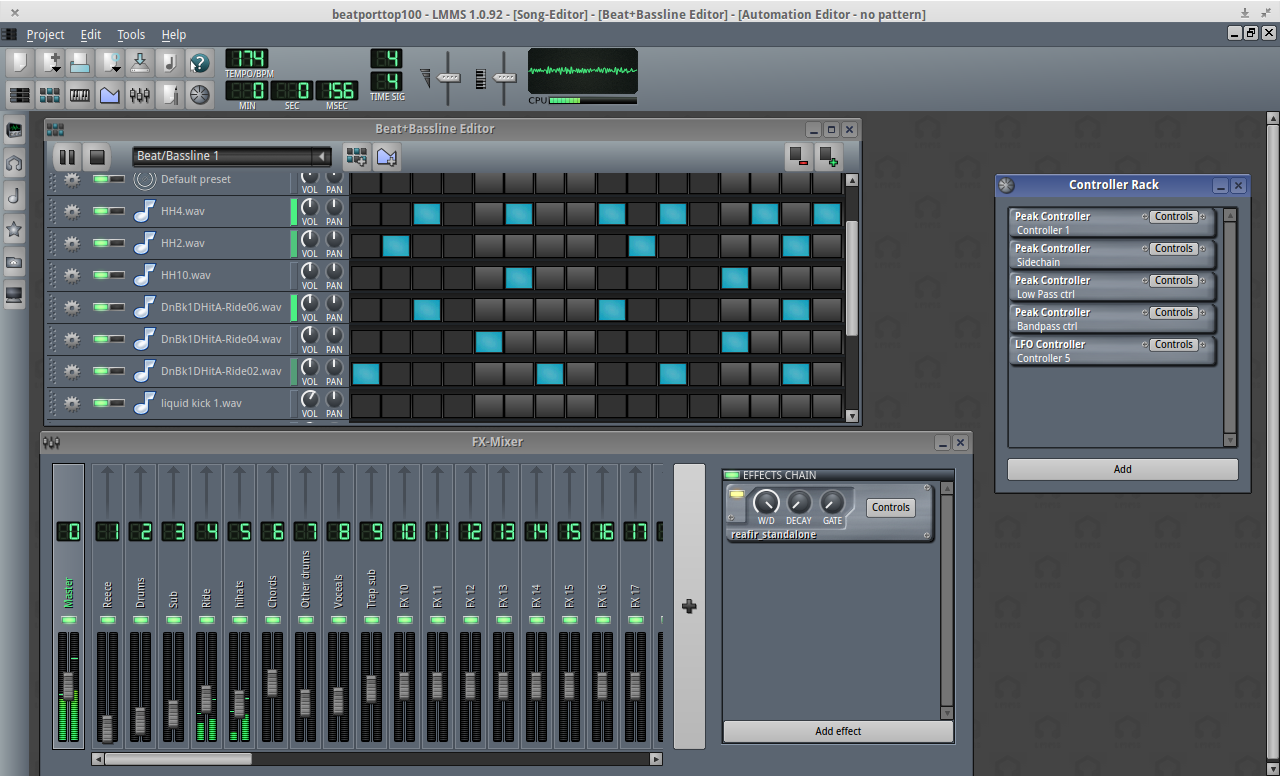Toggle the mute LED on HH10.wav track
Viewport: 1280px width, 776px height.
pos(101,275)
